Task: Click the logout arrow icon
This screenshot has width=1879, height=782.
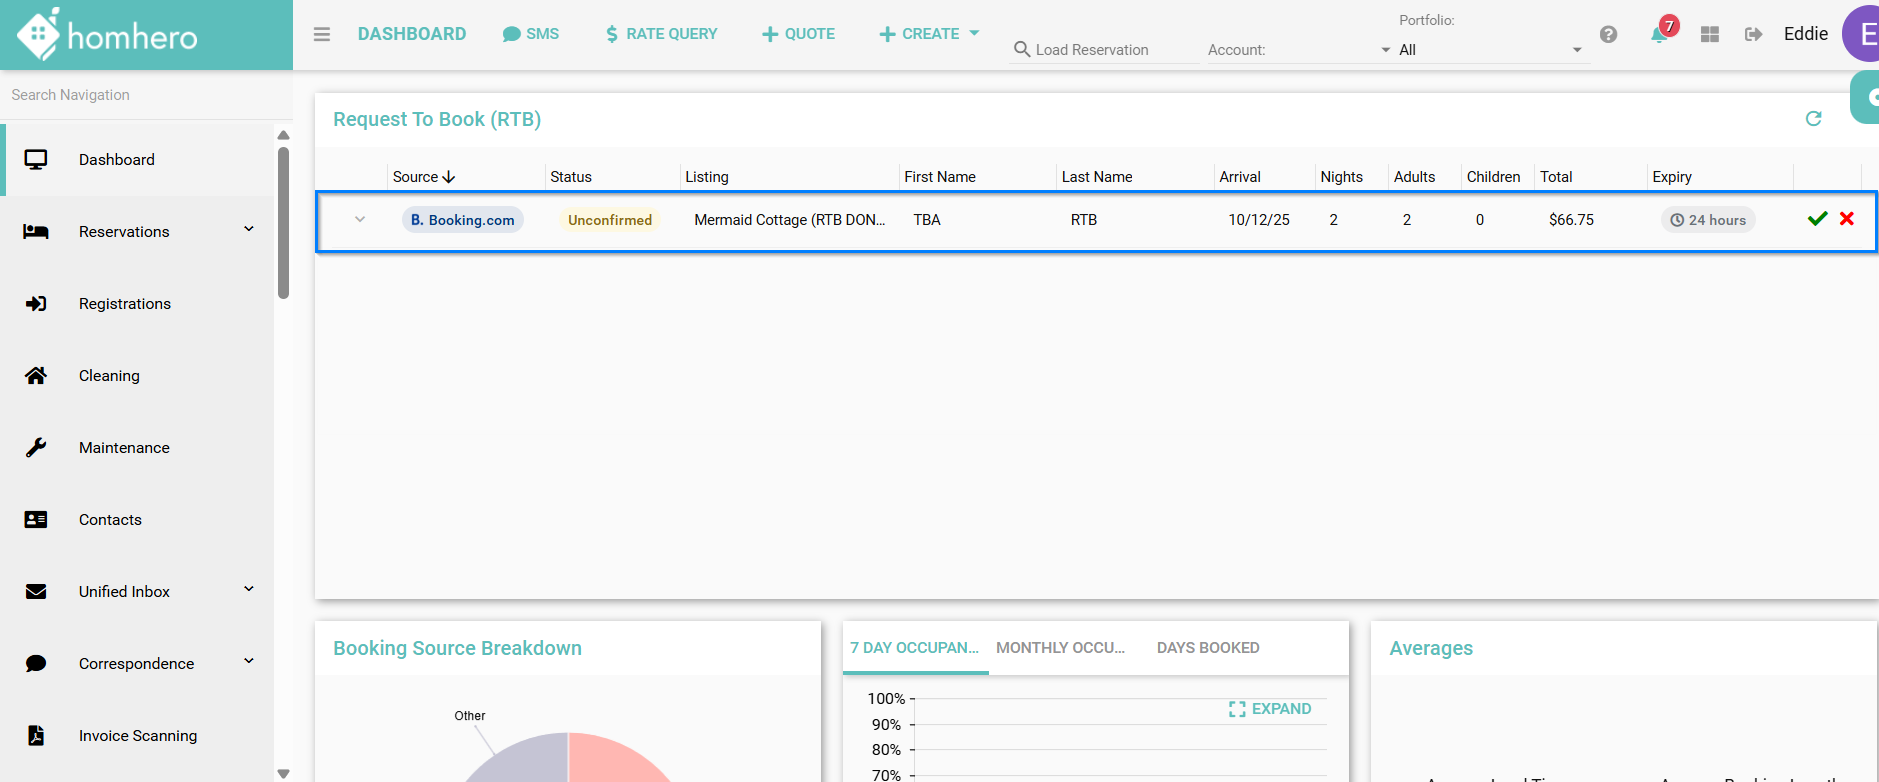Action: tap(1753, 34)
